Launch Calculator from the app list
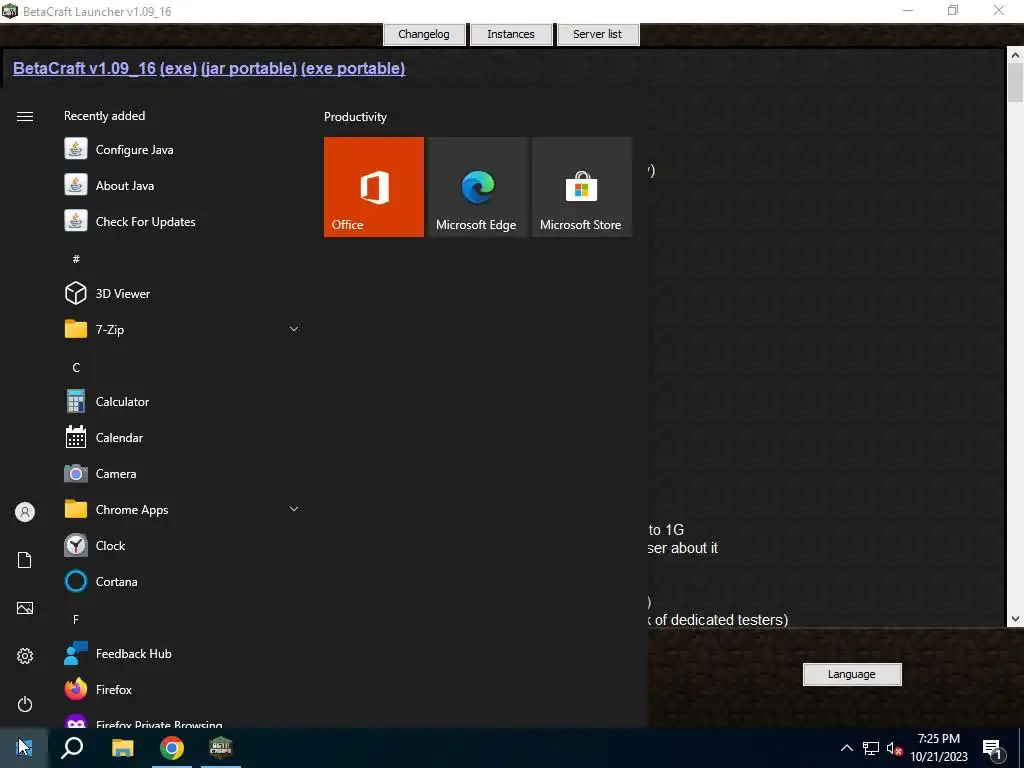 tap(182, 402)
